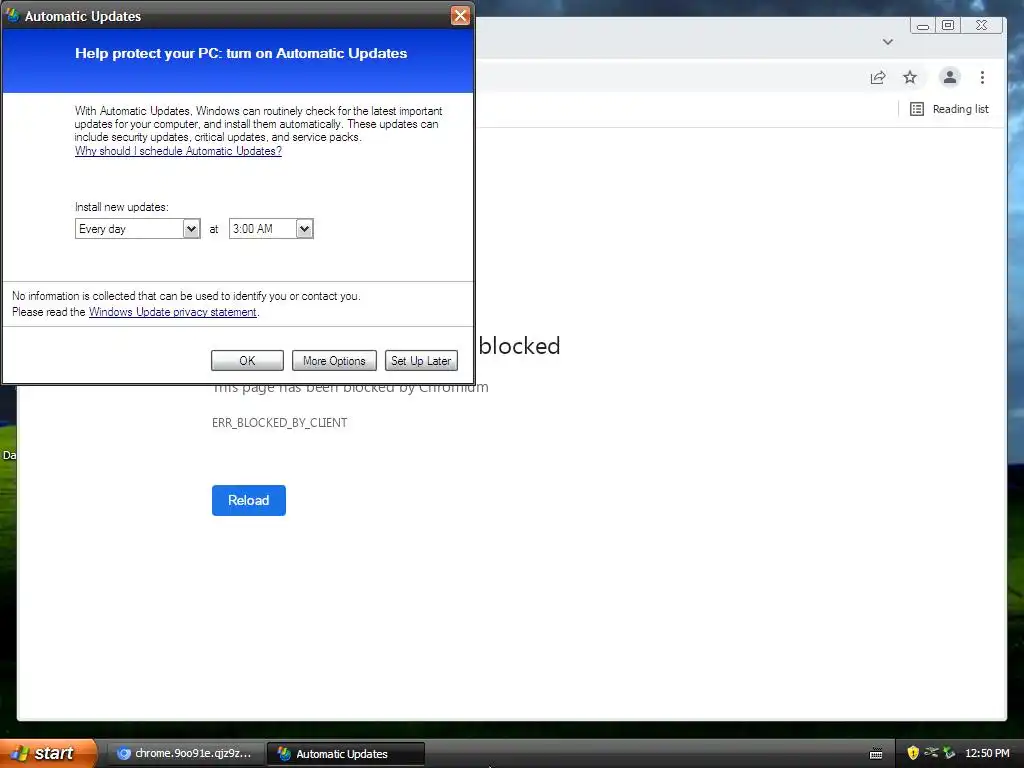Image resolution: width=1024 pixels, height=768 pixels.
Task: Open the Windows start menu
Action: 47,753
